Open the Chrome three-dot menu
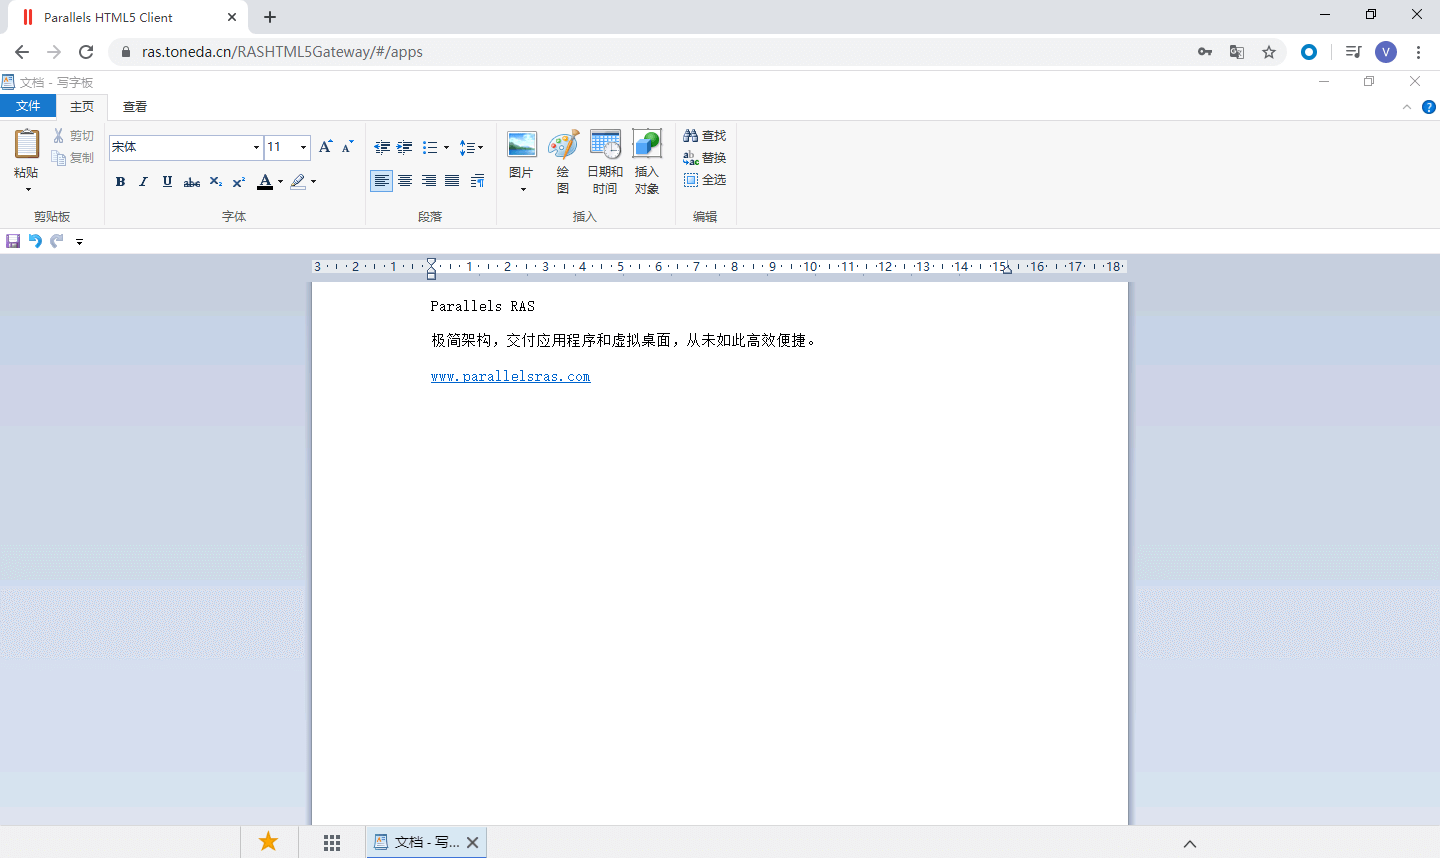 pyautogui.click(x=1418, y=52)
